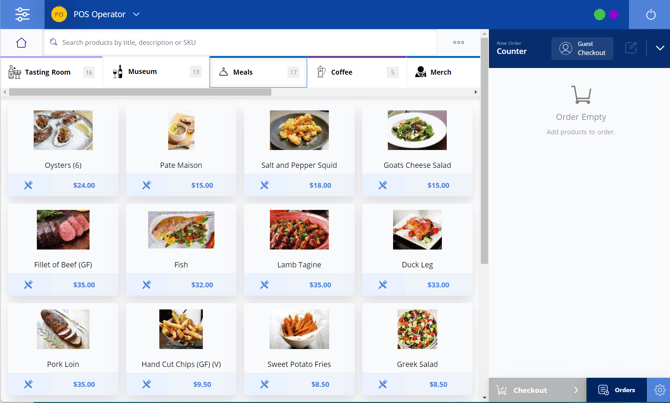Image resolution: width=670 pixels, height=403 pixels.
Task: Open the edit order note icon
Action: point(631,48)
